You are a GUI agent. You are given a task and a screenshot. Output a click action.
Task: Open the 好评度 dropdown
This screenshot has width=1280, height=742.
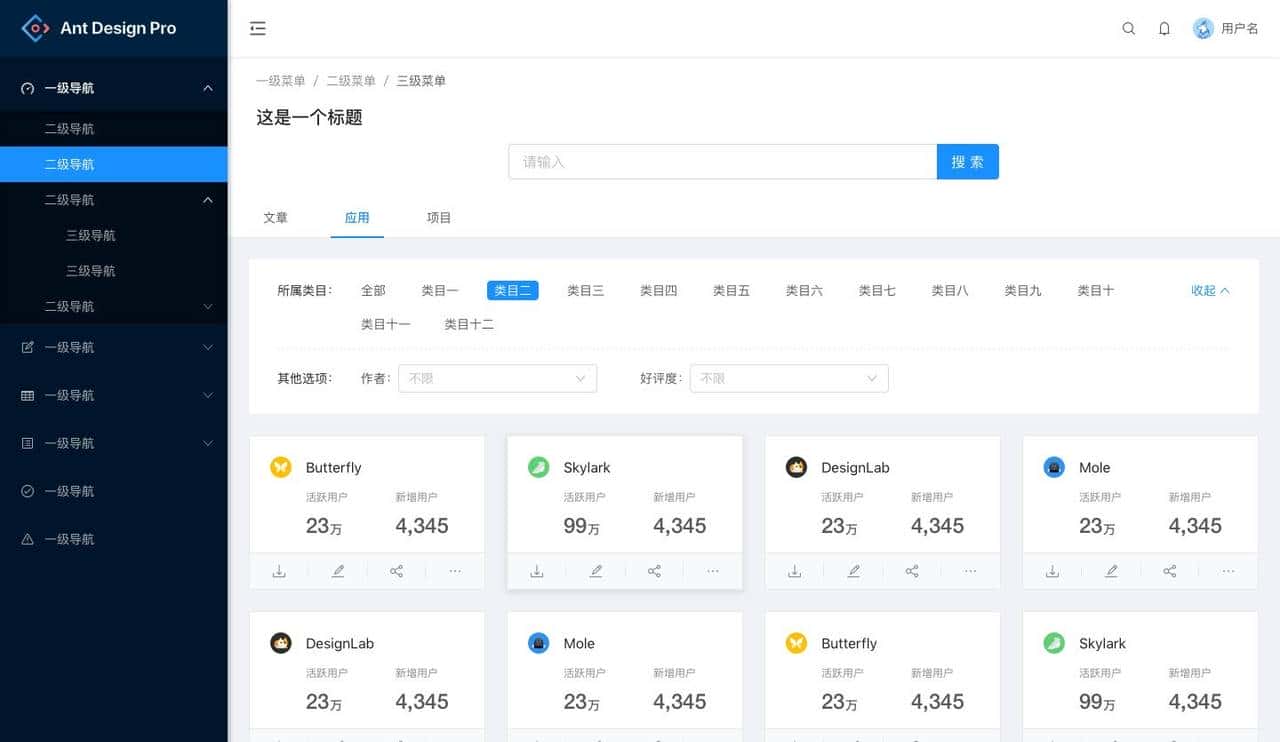(789, 378)
